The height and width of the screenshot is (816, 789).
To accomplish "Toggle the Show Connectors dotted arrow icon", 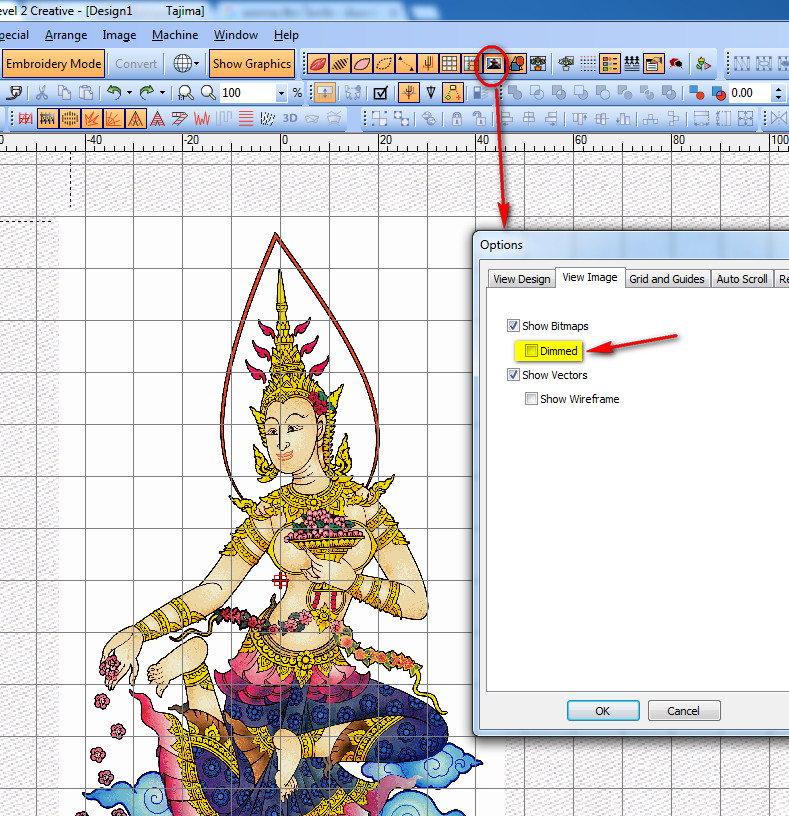I will [x=406, y=64].
